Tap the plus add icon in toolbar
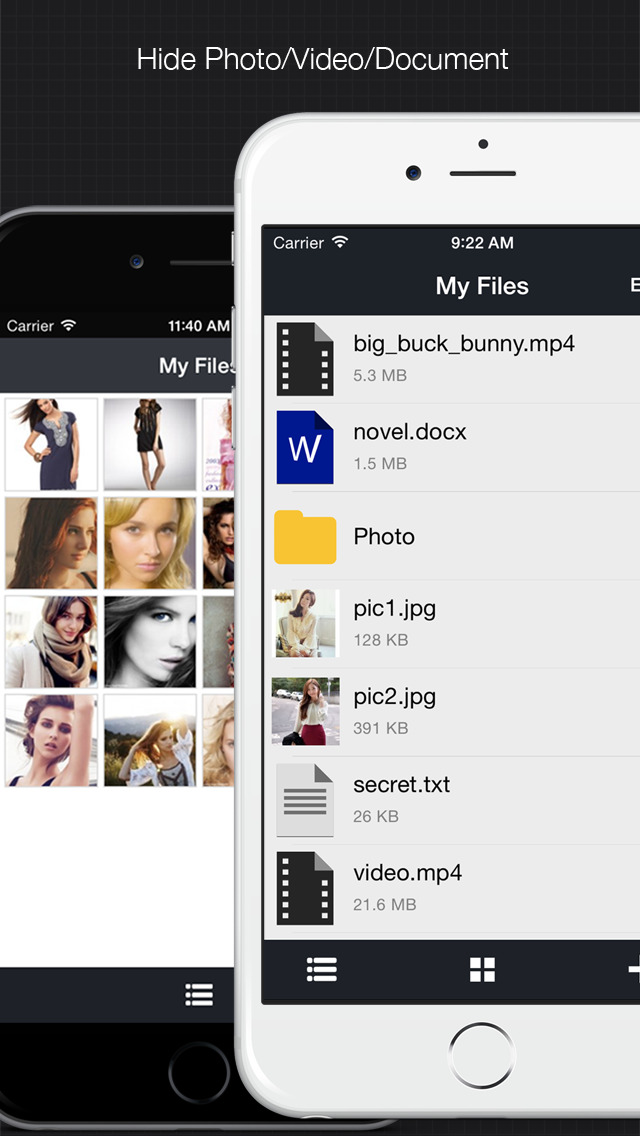 pyautogui.click(x=632, y=969)
